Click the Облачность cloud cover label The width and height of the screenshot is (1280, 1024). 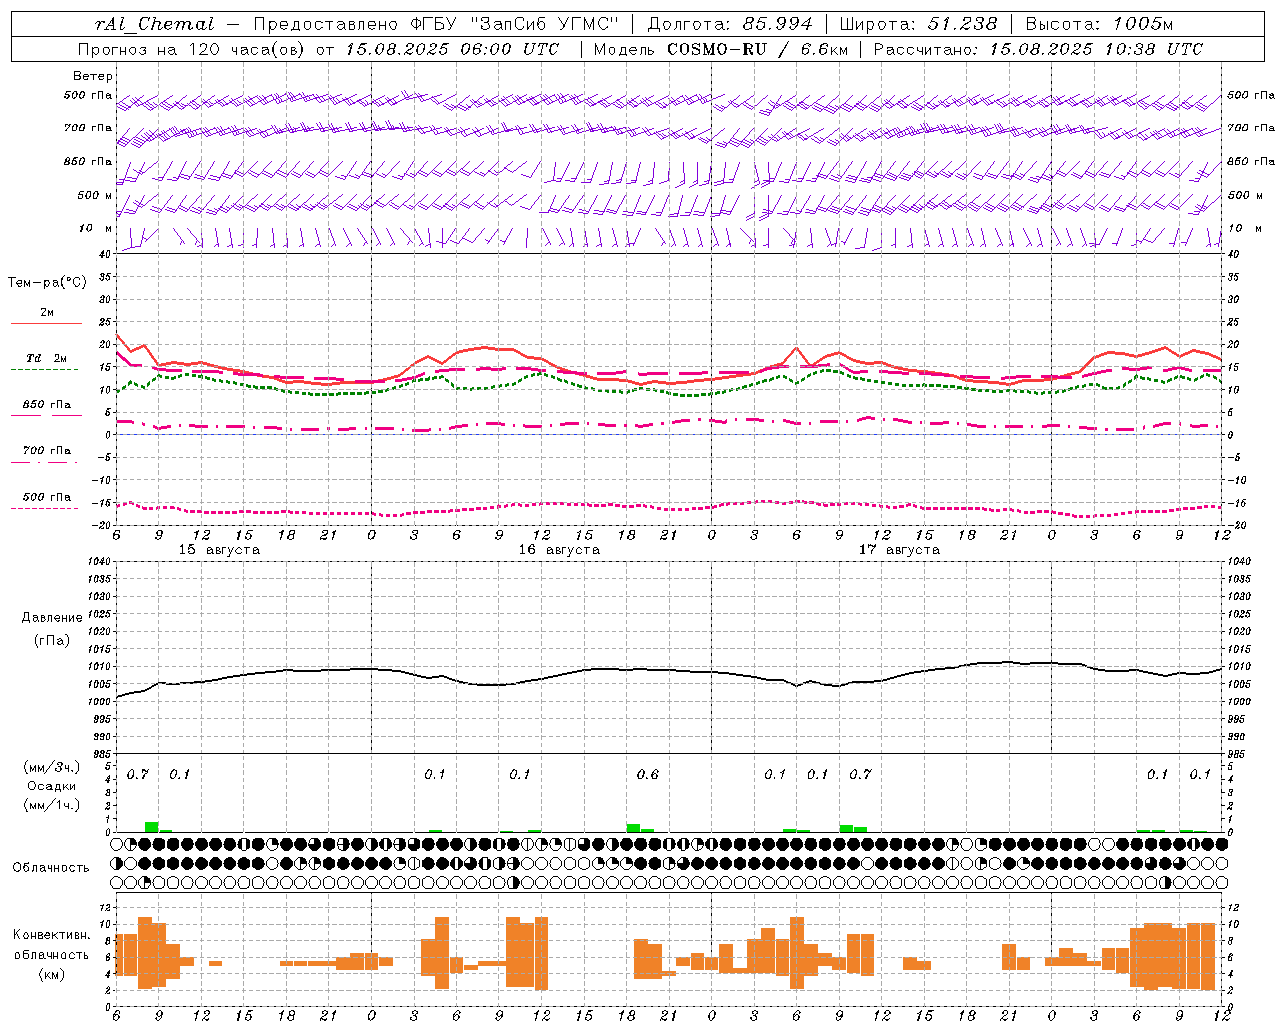click(51, 868)
